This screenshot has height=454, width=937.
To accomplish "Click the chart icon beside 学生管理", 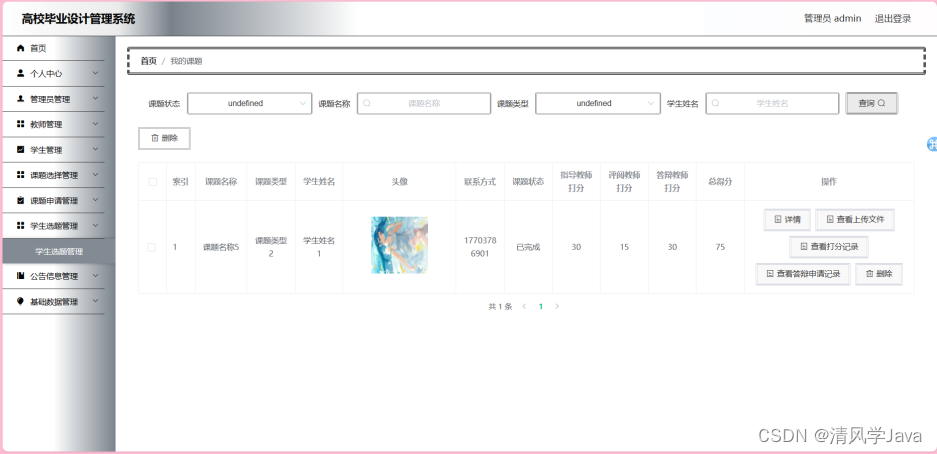I will [21, 149].
